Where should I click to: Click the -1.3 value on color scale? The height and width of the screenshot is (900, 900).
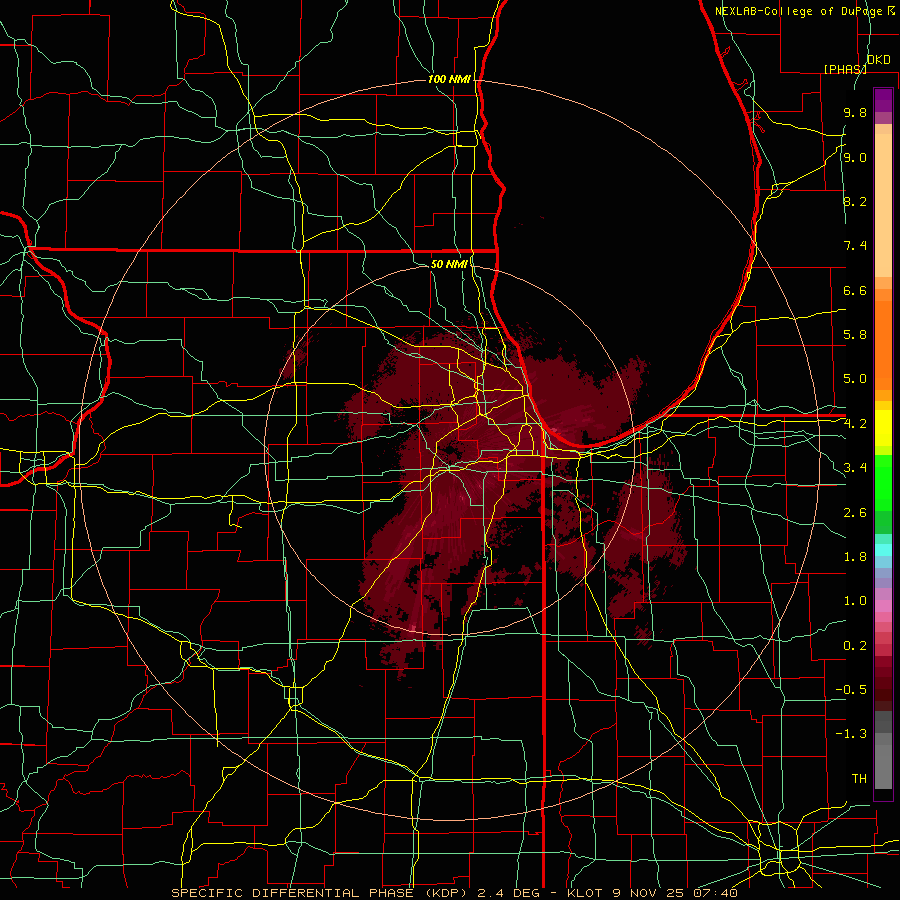click(x=851, y=734)
